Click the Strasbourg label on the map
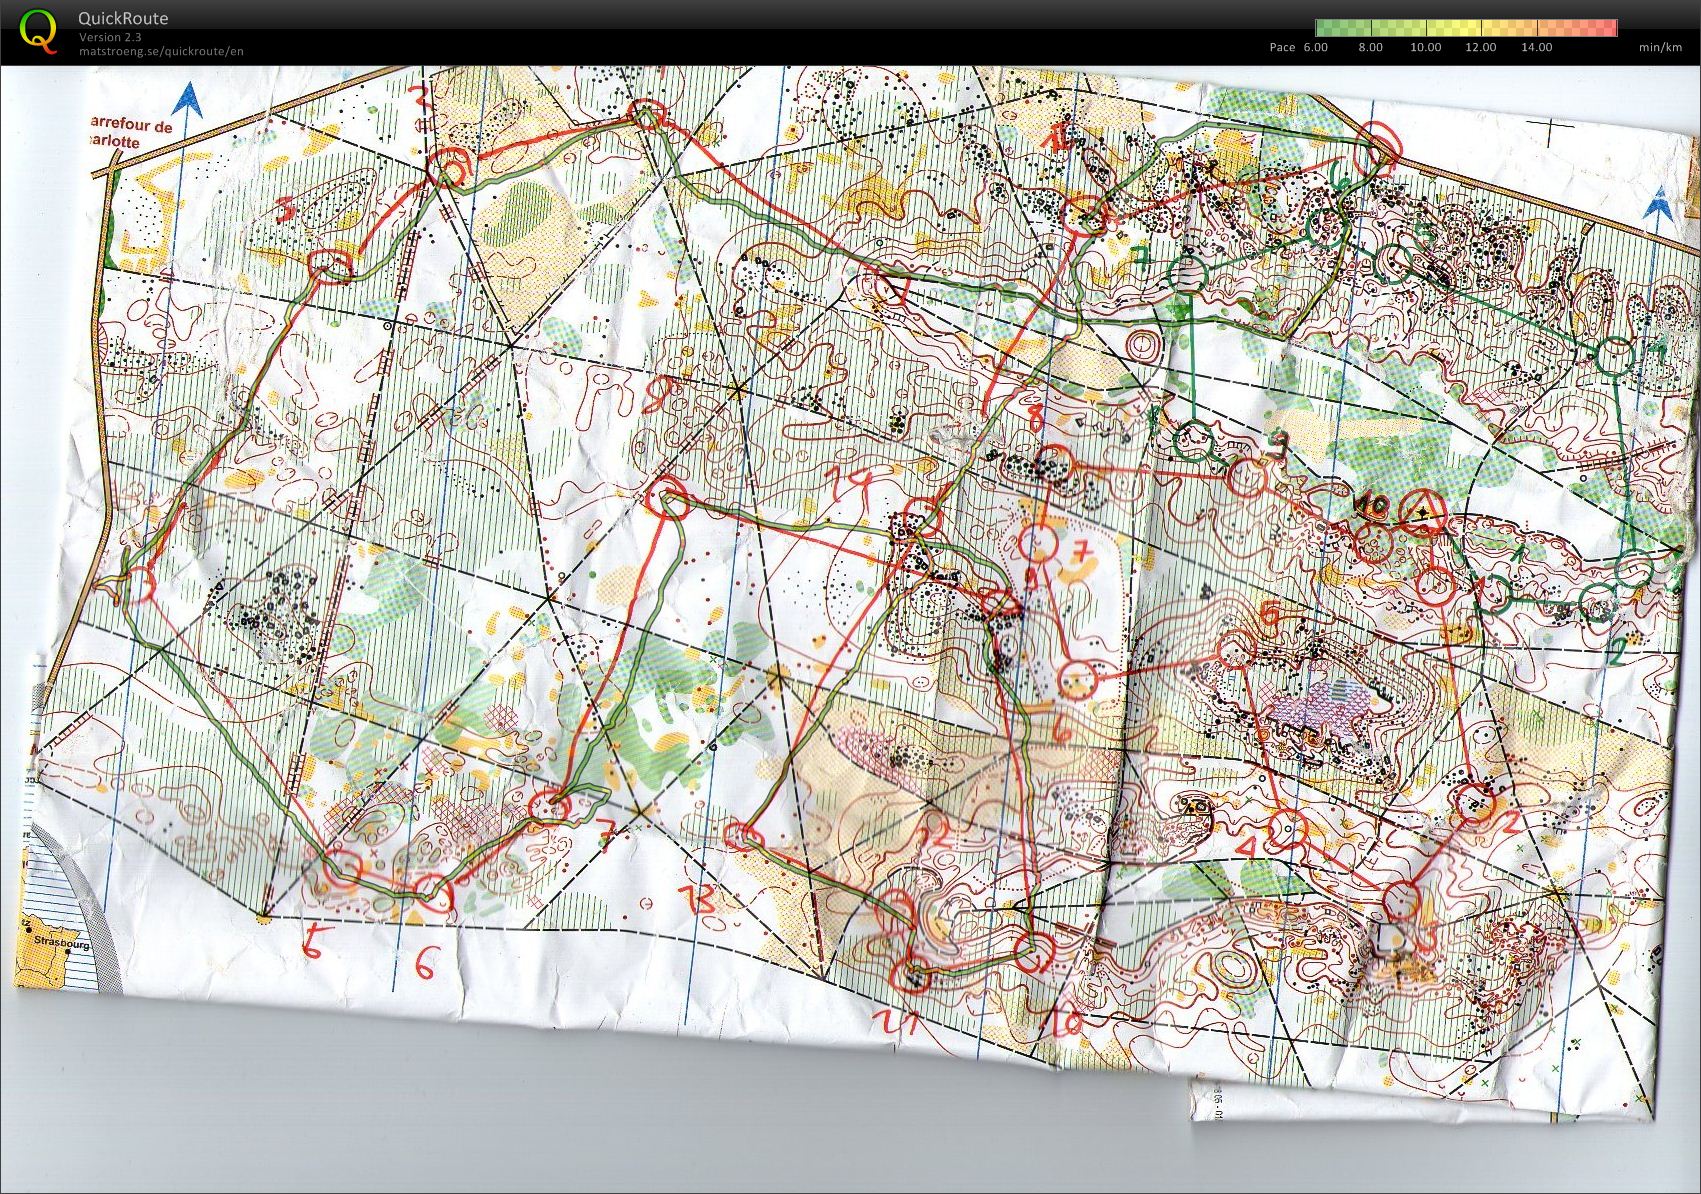This screenshot has height=1194, width=1701. 61,942
